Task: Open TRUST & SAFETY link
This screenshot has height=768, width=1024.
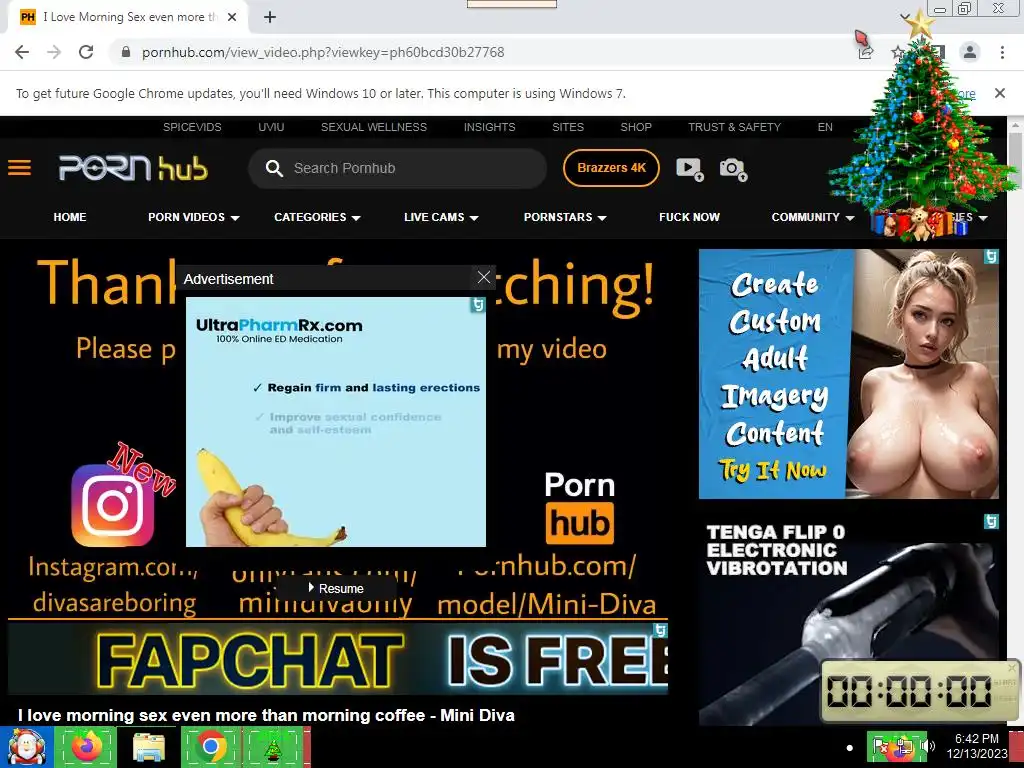Action: [734, 127]
